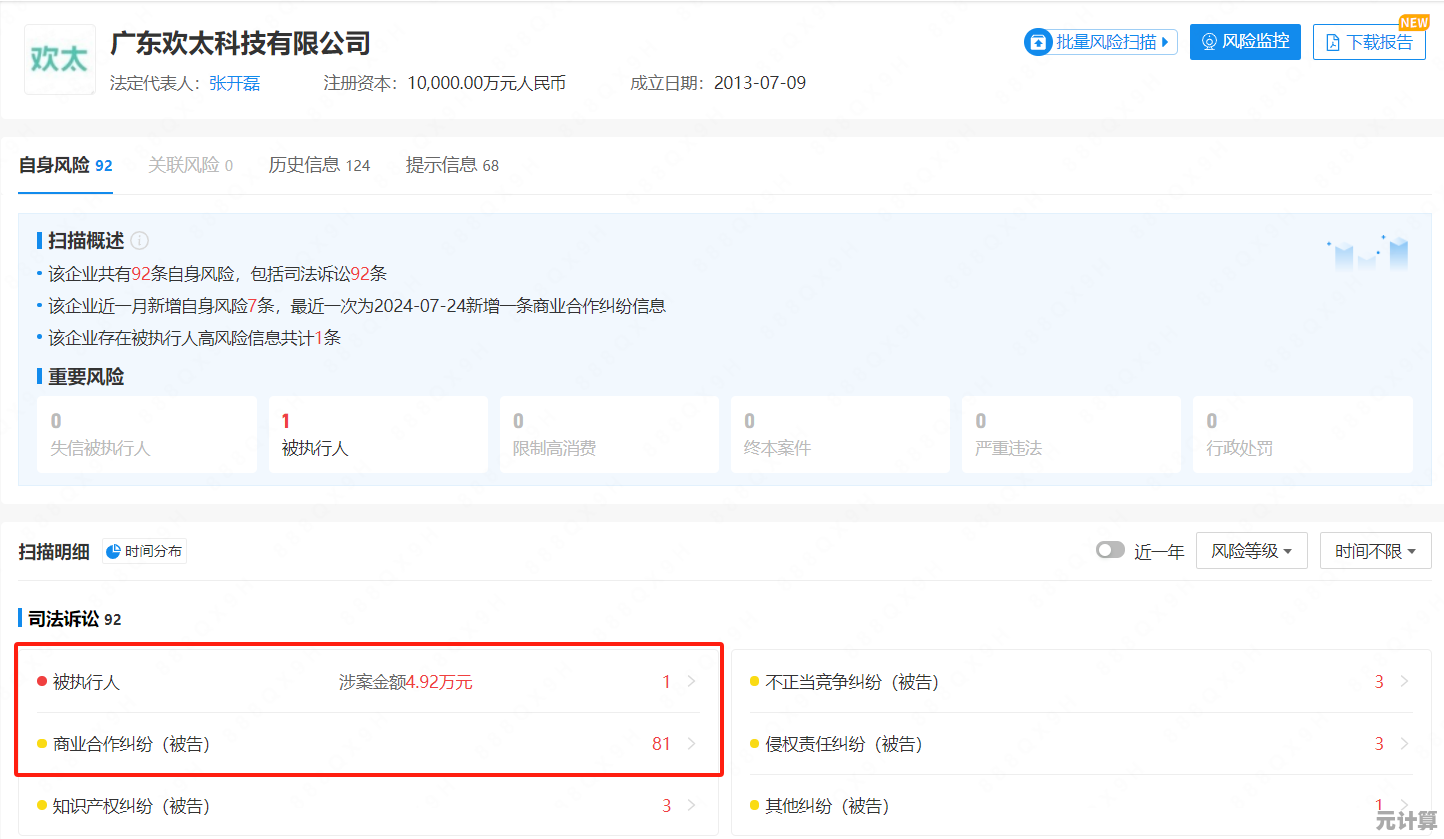1444x839 pixels.
Task: Switch to the 提示信息 tab
Action: [441, 165]
